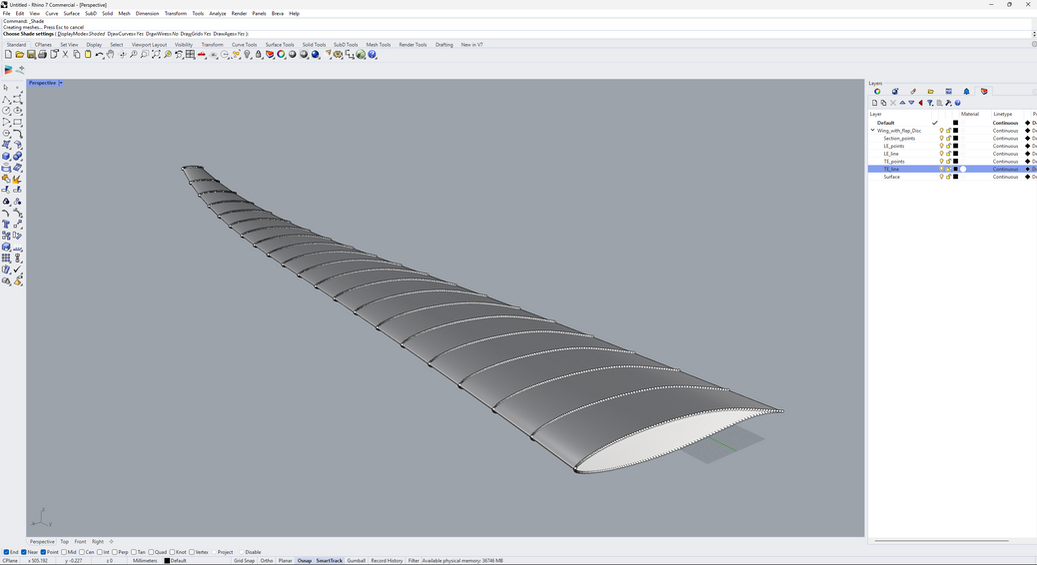Change the TE_points layer color swatch
Image resolution: width=1037 pixels, height=565 pixels.
coord(955,161)
